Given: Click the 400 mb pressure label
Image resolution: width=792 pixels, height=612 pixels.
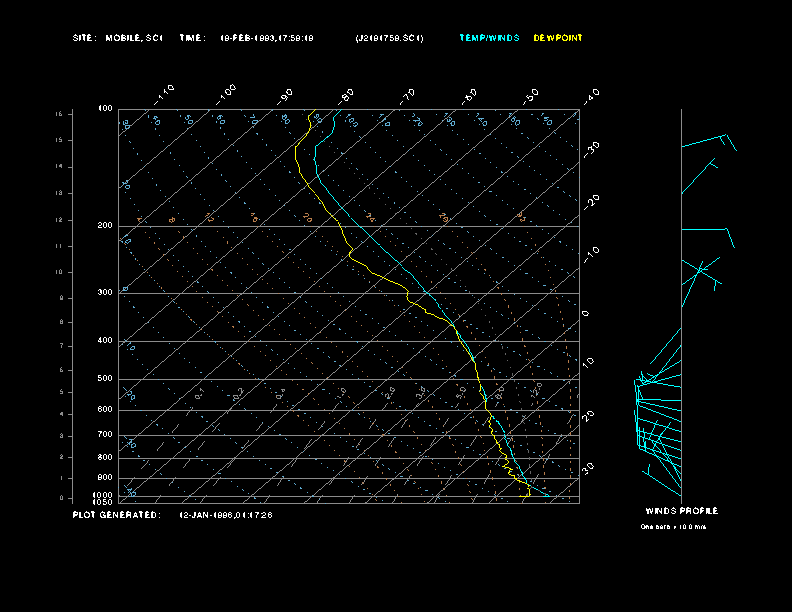Looking at the screenshot, I should [x=106, y=341].
